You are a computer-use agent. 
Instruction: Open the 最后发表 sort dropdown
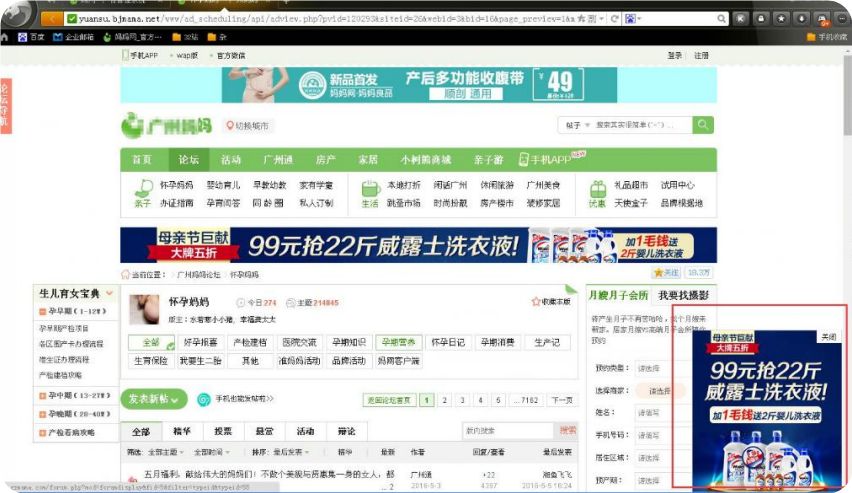point(291,452)
